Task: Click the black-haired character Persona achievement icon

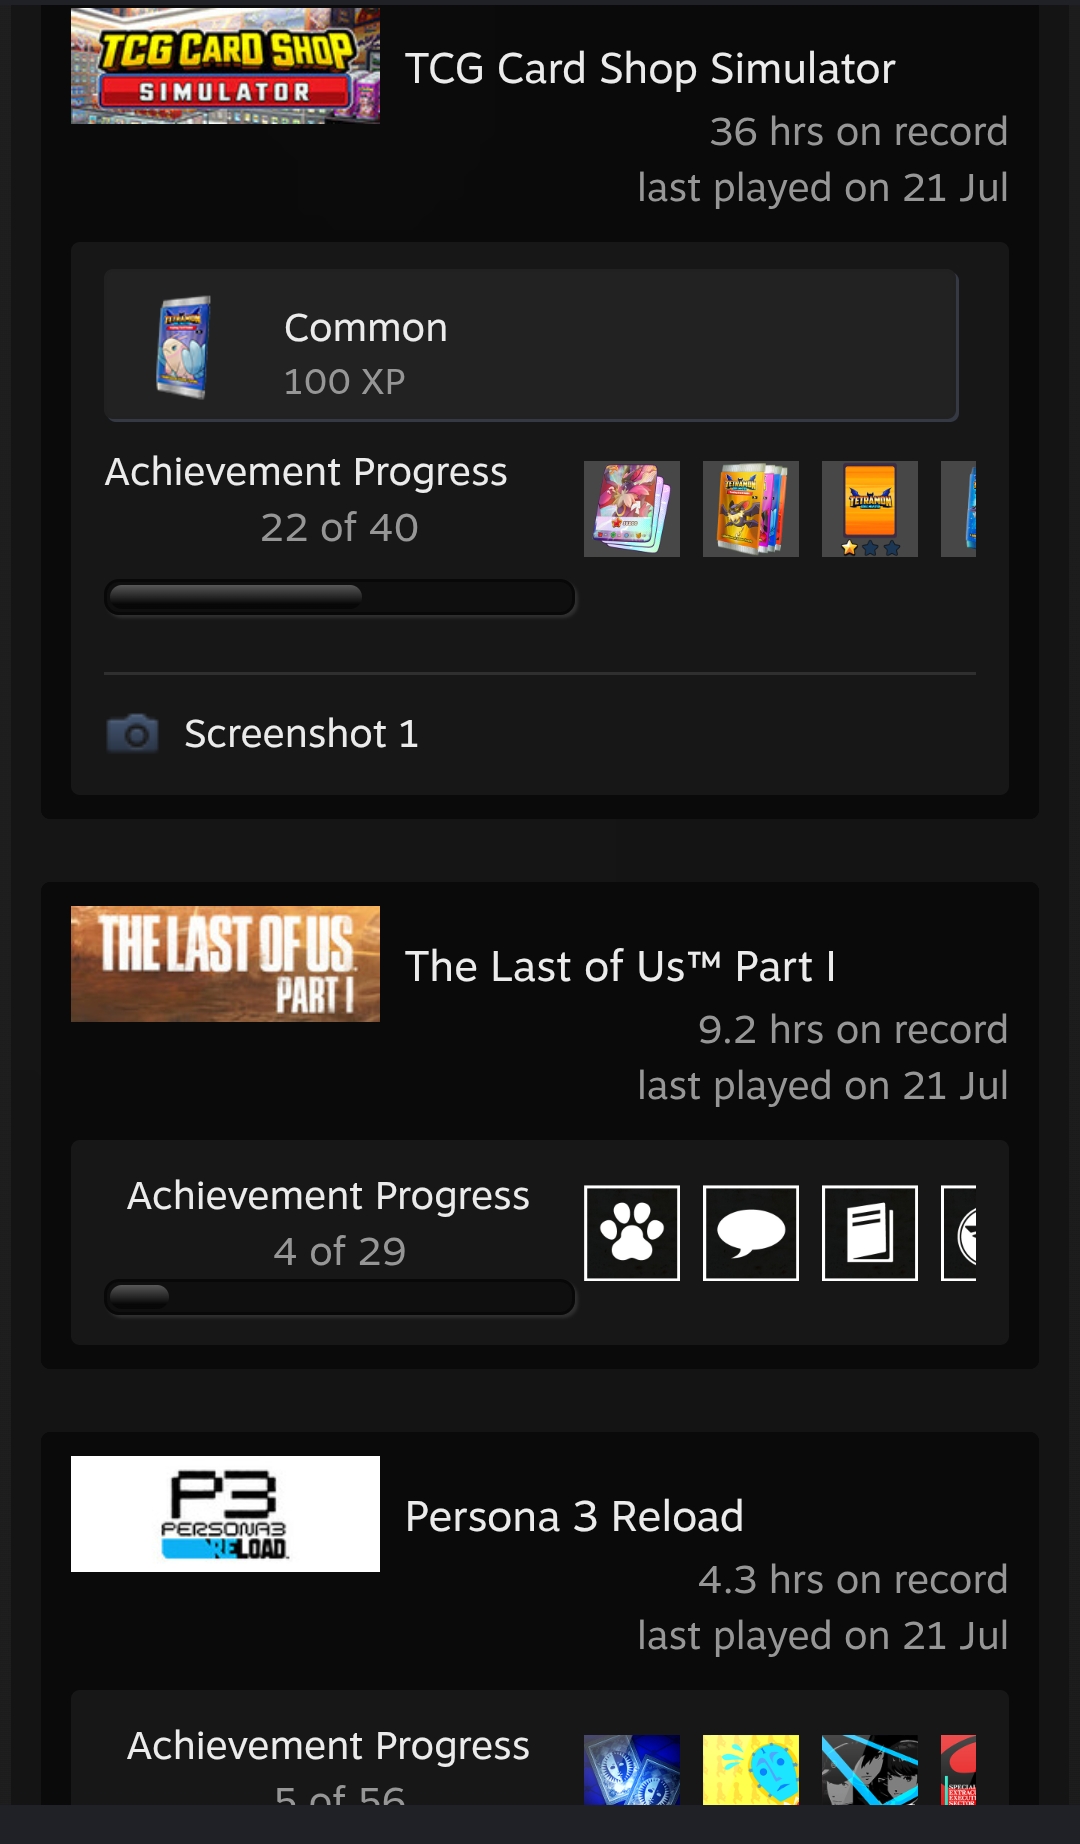Action: click(x=870, y=1770)
